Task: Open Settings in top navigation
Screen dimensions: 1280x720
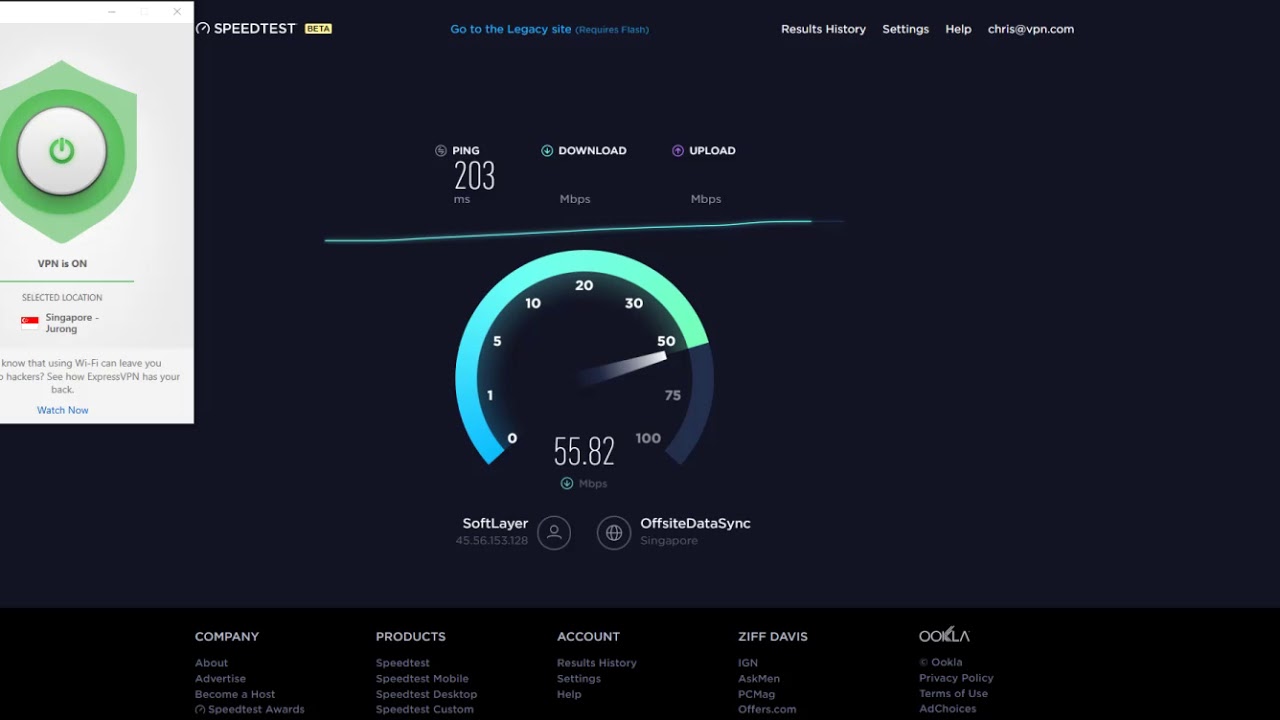Action: (x=906, y=29)
